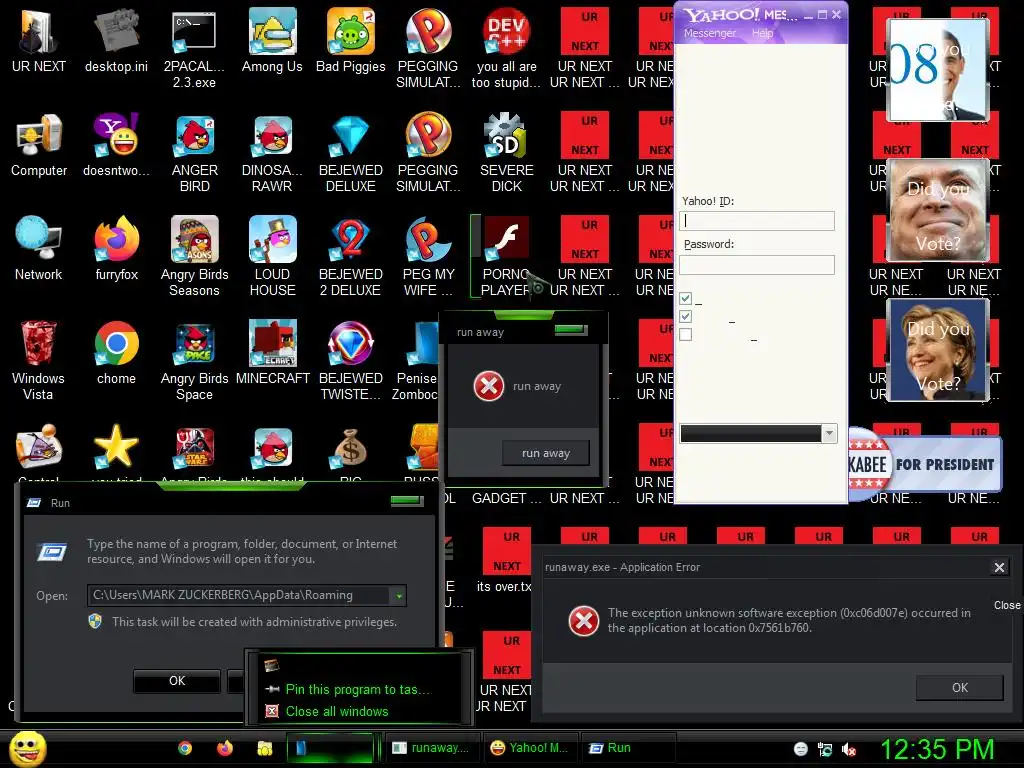
Task: Click the network tray icon
Action: point(825,750)
